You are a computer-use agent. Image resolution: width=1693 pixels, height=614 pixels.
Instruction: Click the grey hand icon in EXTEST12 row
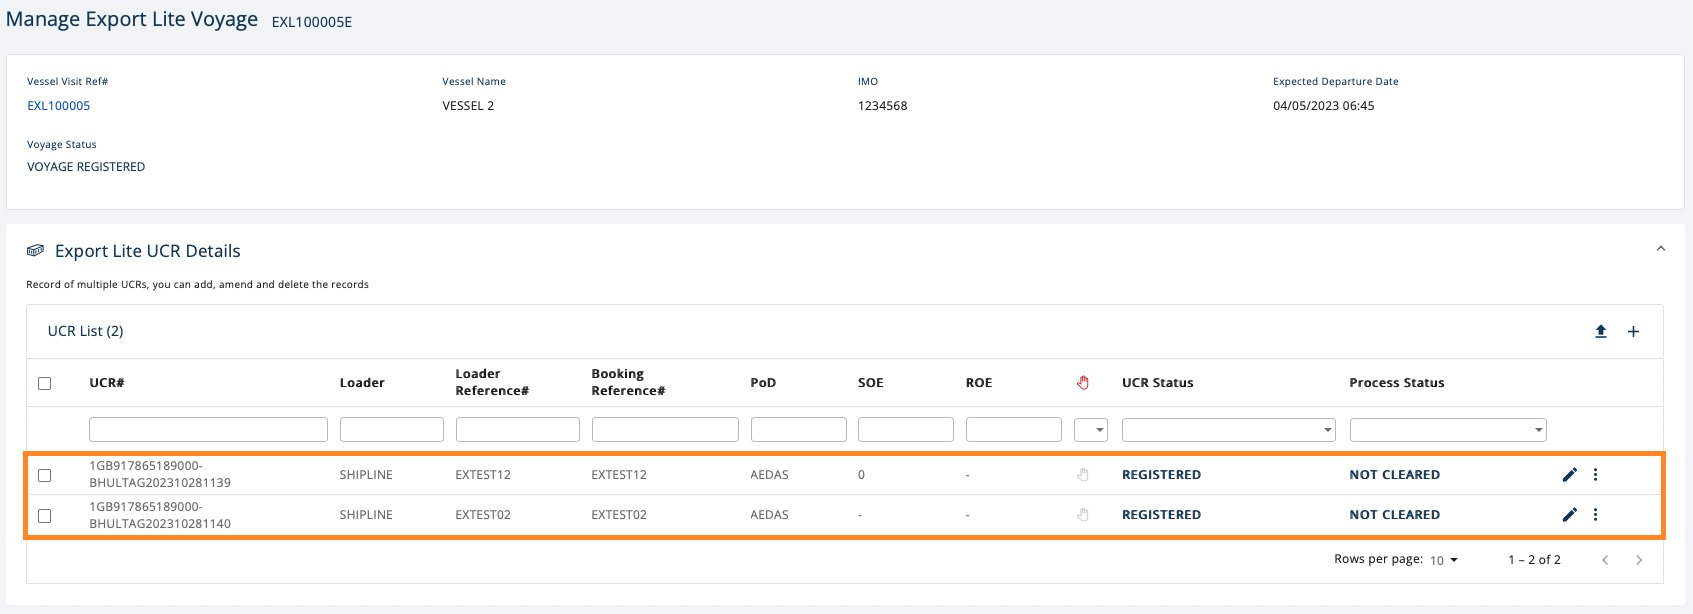click(x=1082, y=475)
